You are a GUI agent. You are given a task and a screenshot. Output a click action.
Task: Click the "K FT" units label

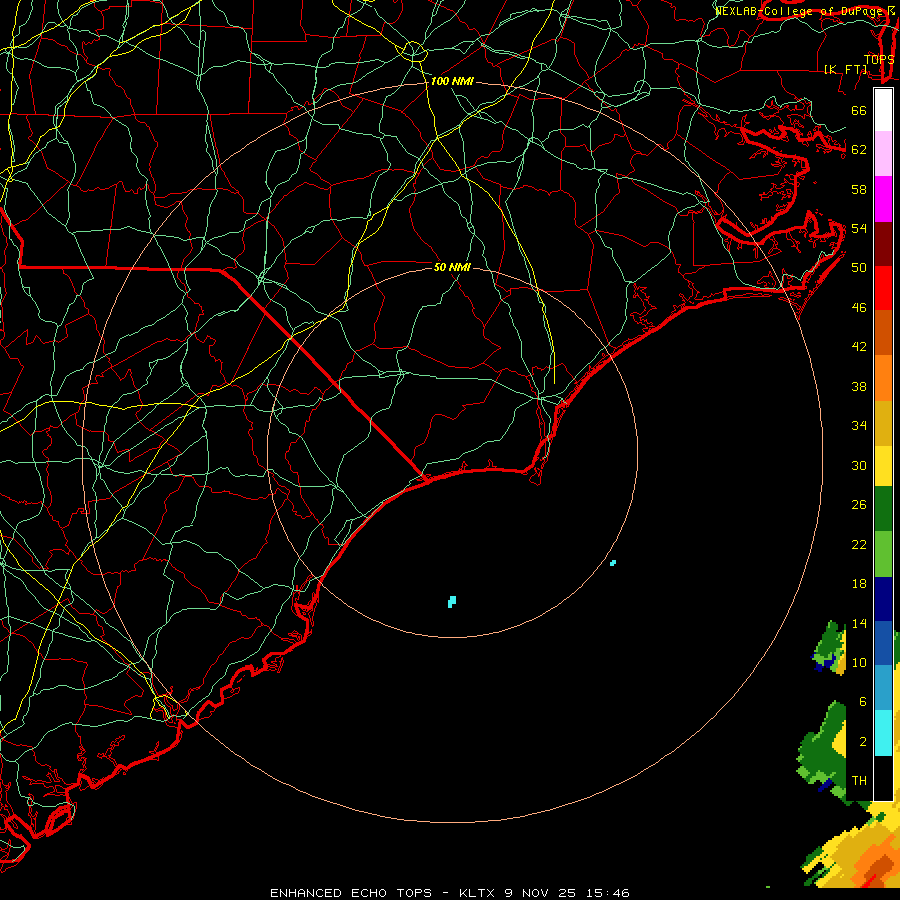click(845, 69)
